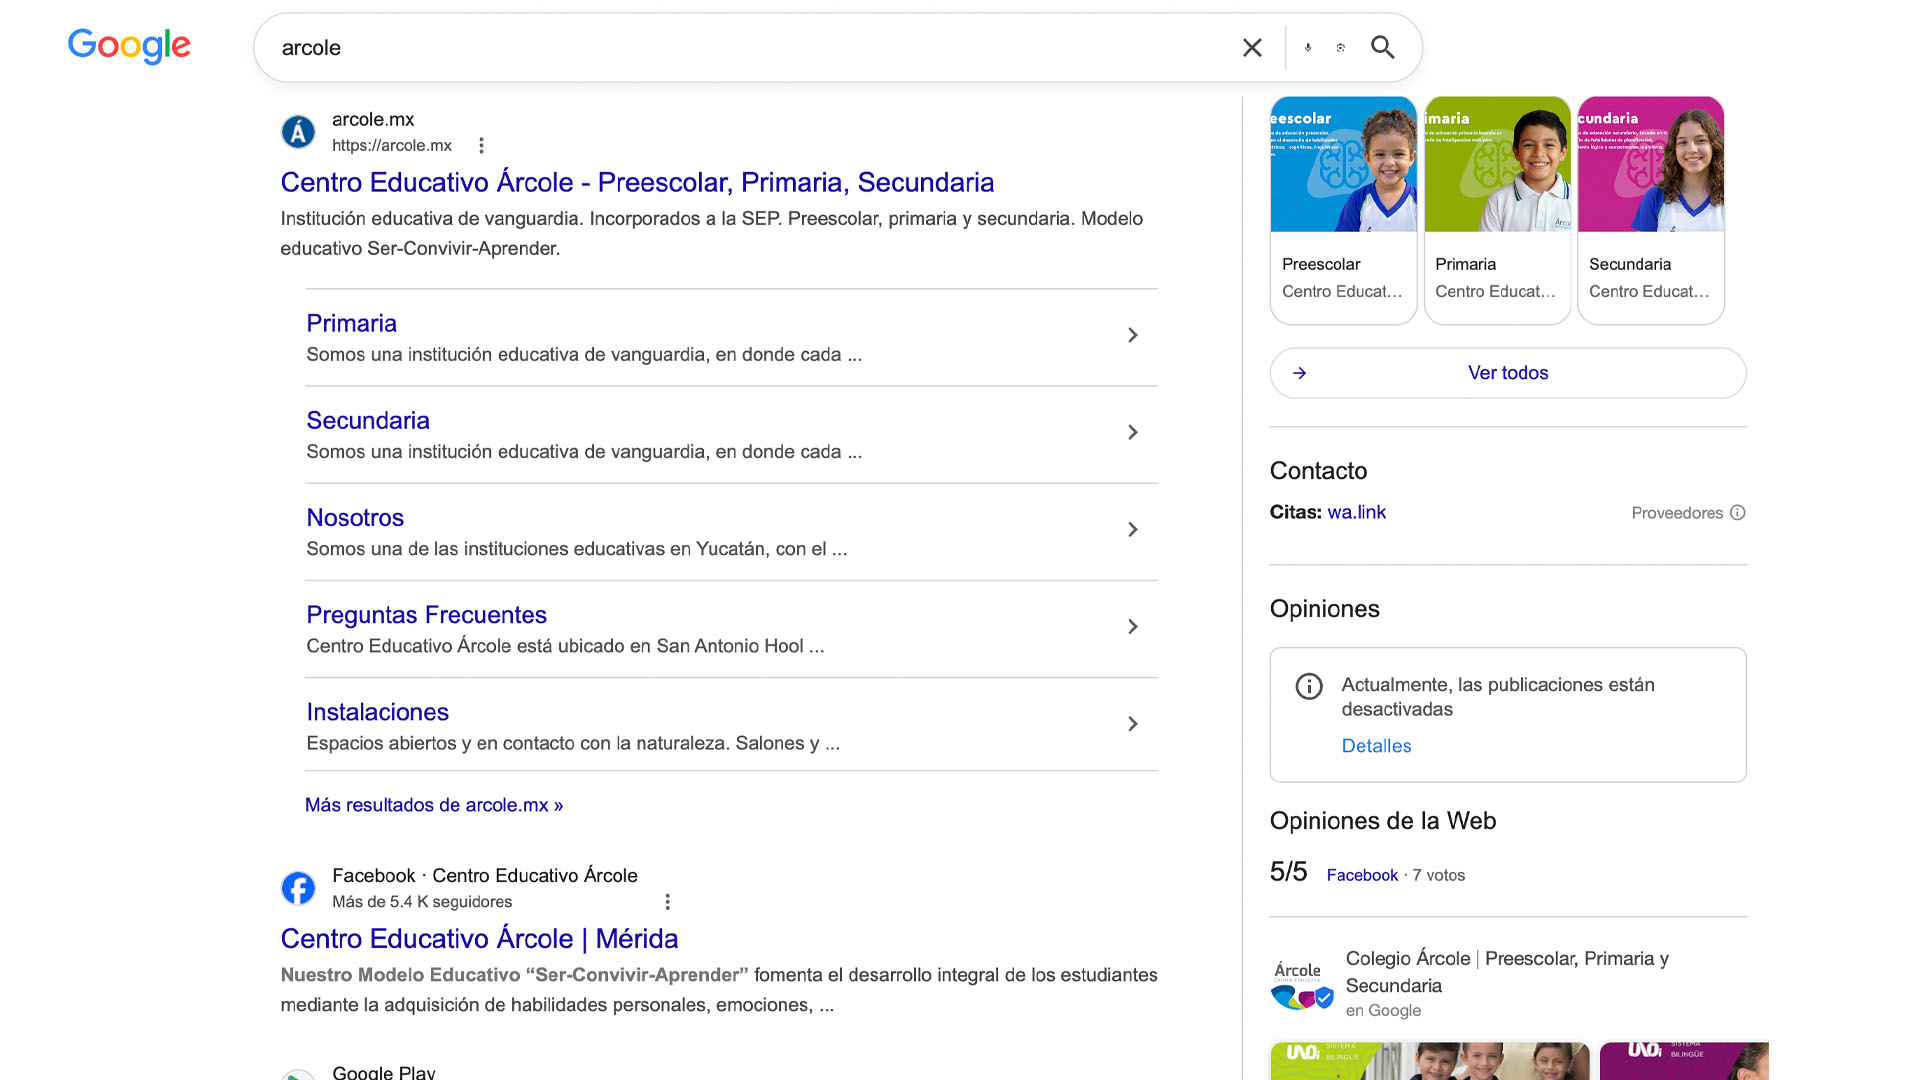The width and height of the screenshot is (1920, 1080).
Task: Open the Preguntas Frecuentes sitelink
Action: [426, 614]
